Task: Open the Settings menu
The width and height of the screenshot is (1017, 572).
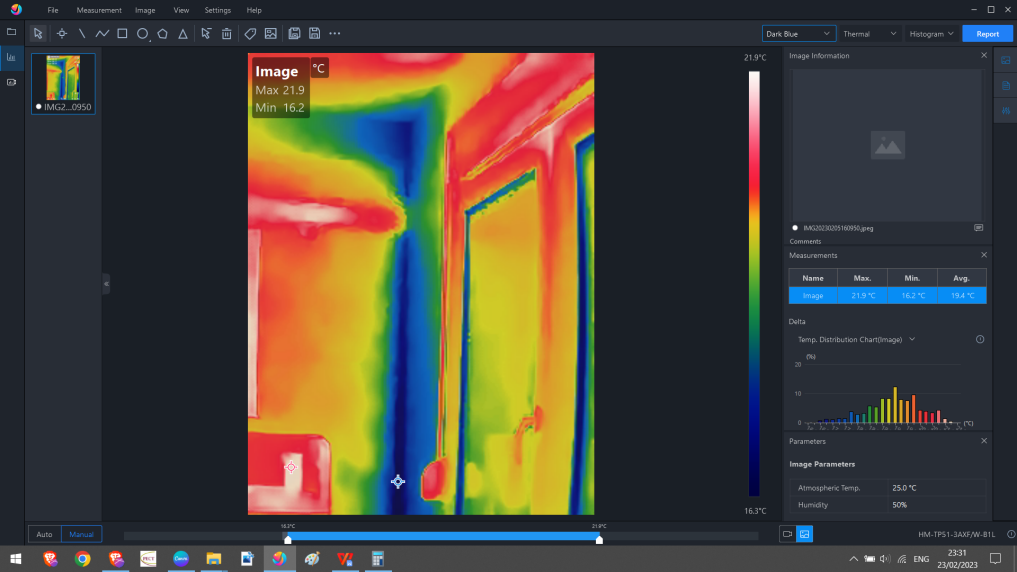Action: [x=217, y=10]
